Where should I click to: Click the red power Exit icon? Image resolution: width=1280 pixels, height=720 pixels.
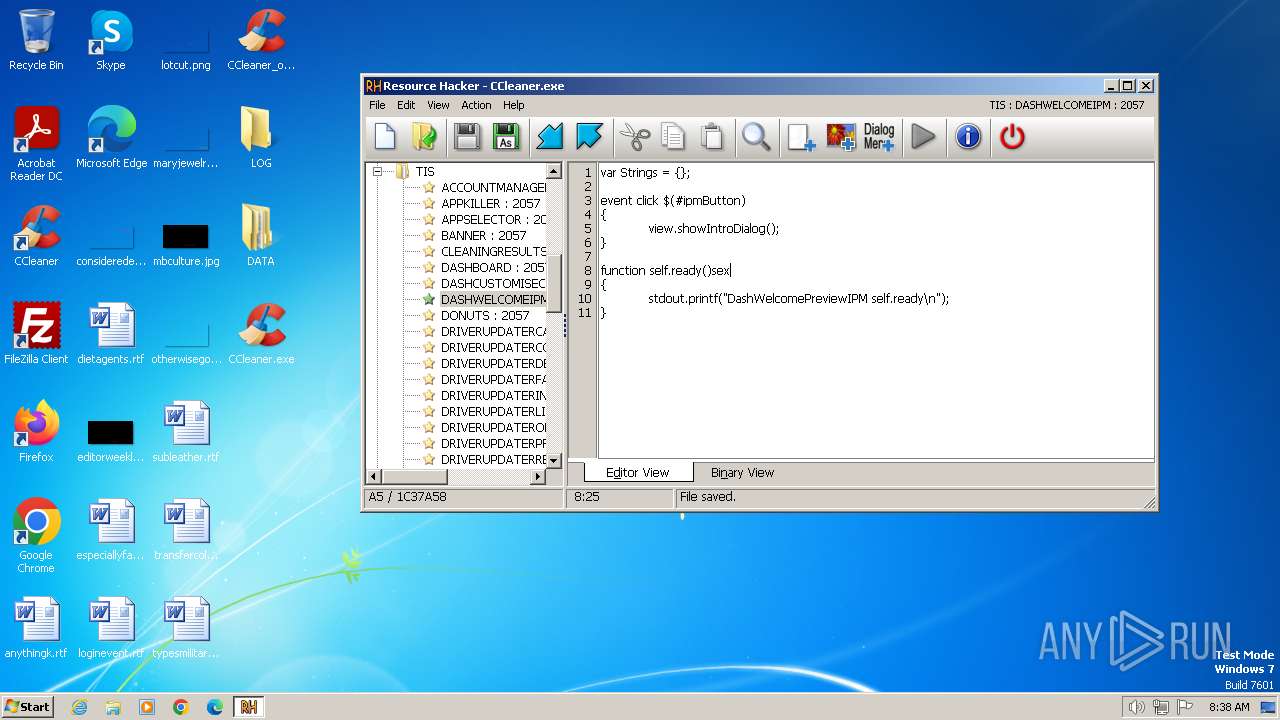(x=1012, y=137)
